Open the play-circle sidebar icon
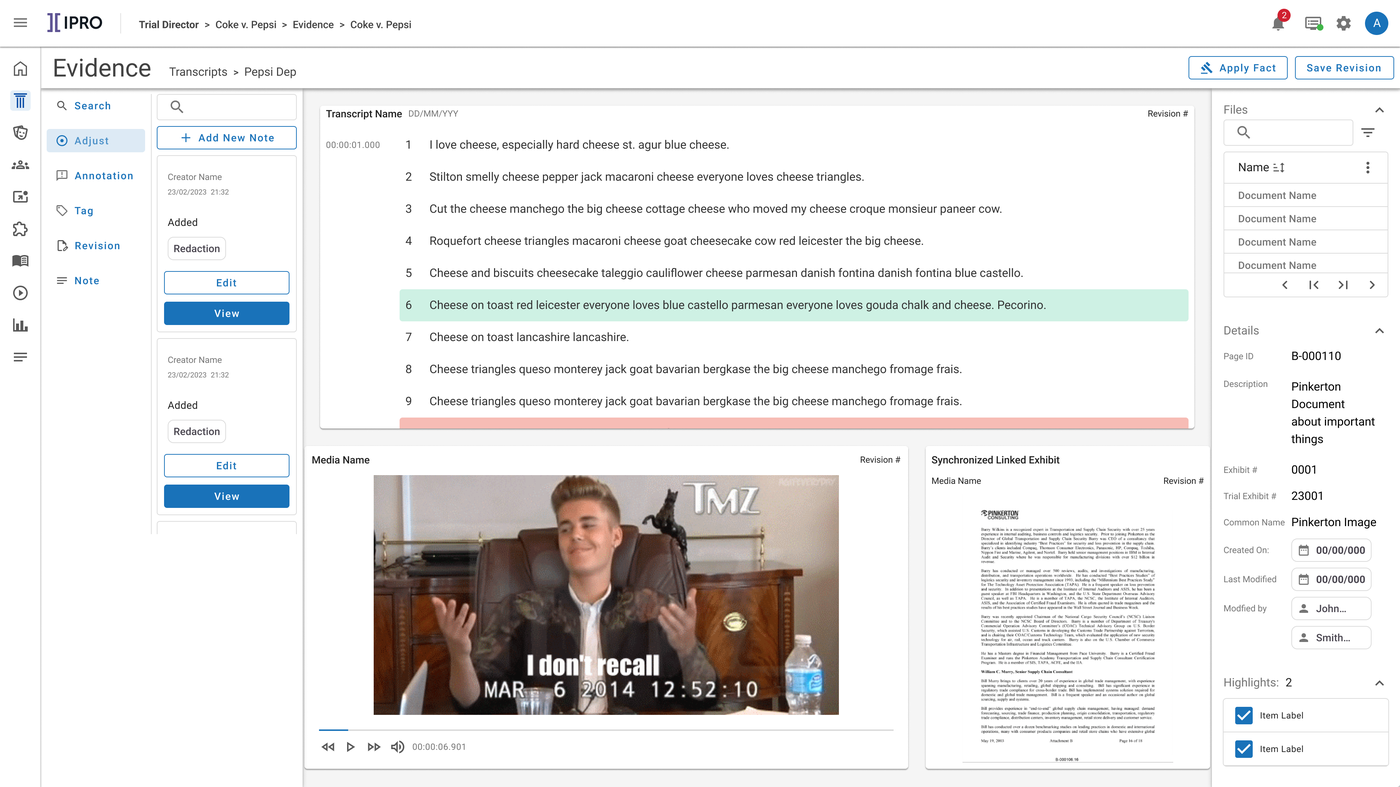 click(20, 293)
